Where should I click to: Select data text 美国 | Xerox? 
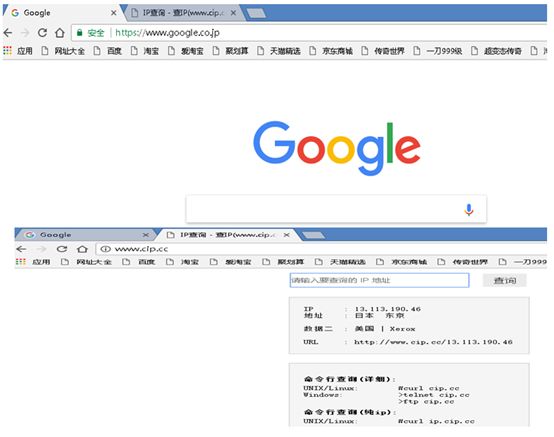[x=385, y=329]
